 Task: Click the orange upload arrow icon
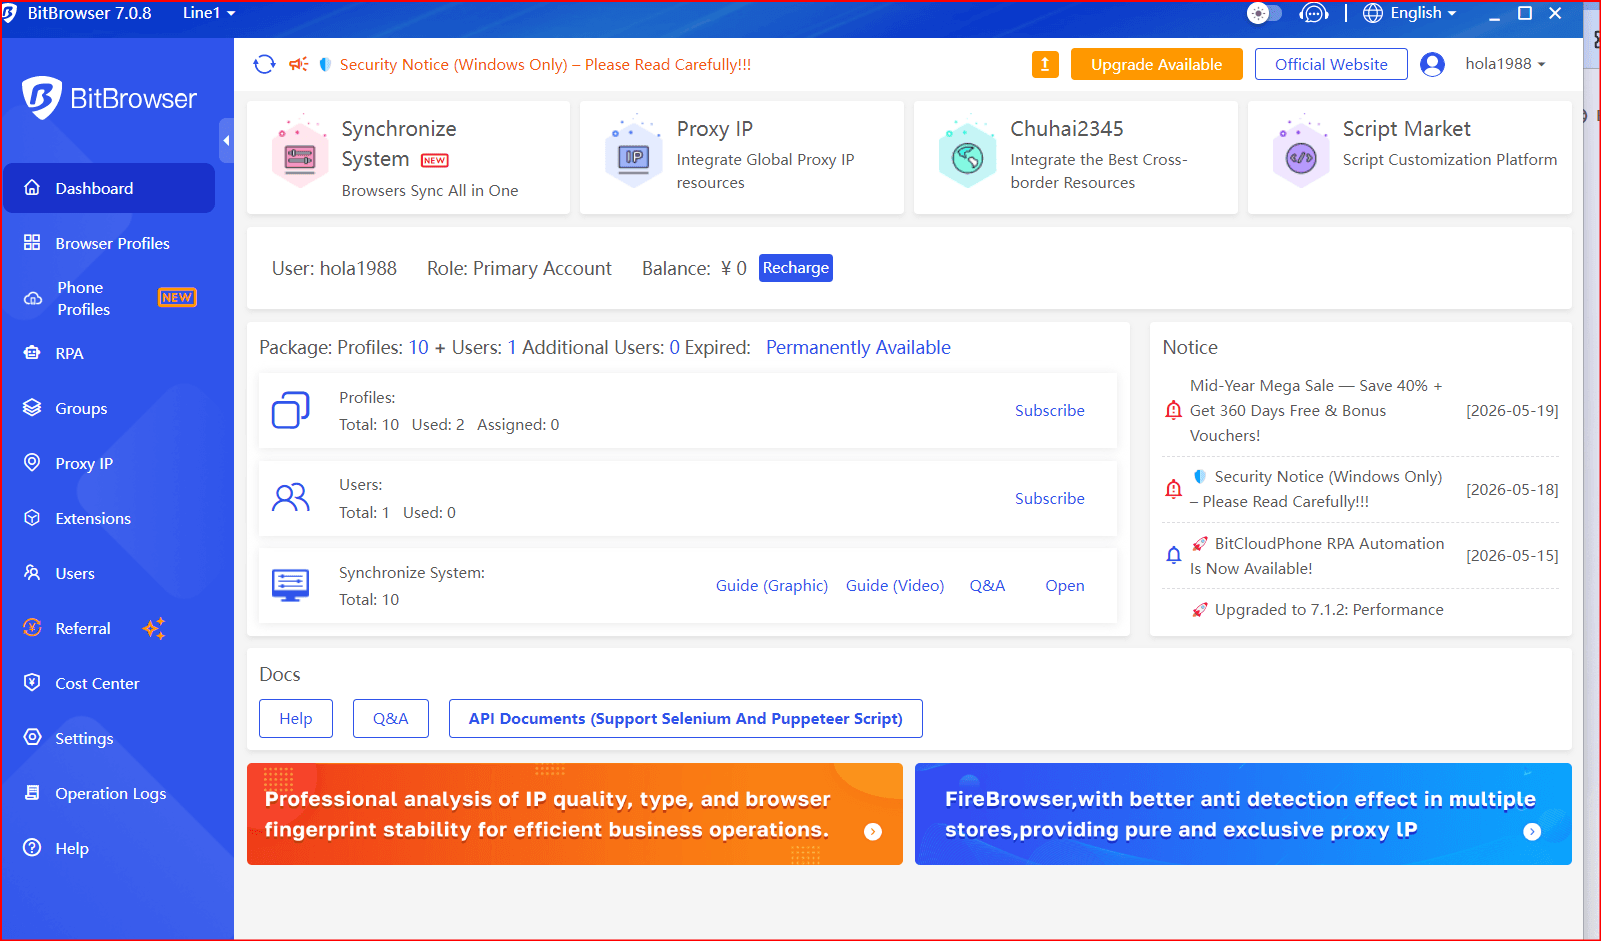(x=1045, y=64)
